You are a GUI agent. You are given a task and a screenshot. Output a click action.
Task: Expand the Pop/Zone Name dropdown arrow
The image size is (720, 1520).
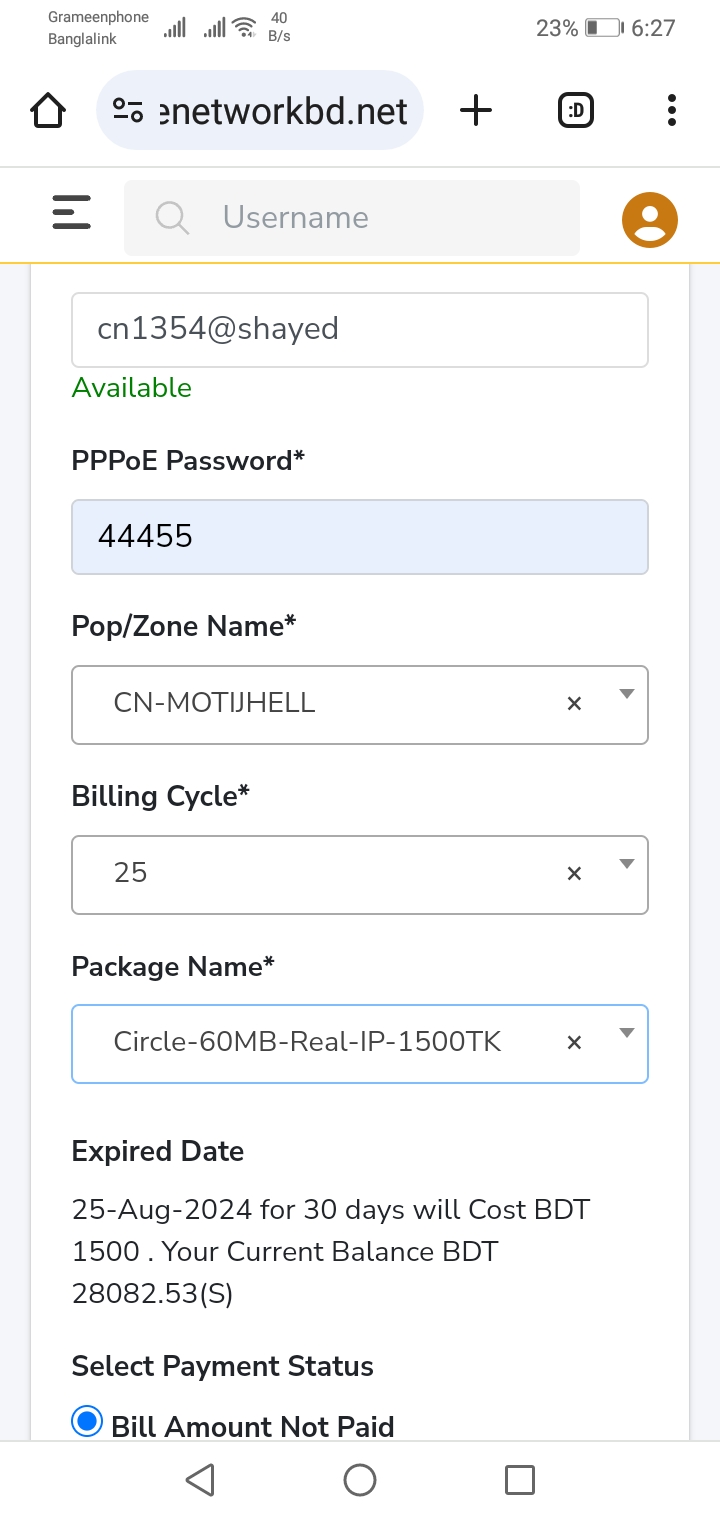click(627, 694)
